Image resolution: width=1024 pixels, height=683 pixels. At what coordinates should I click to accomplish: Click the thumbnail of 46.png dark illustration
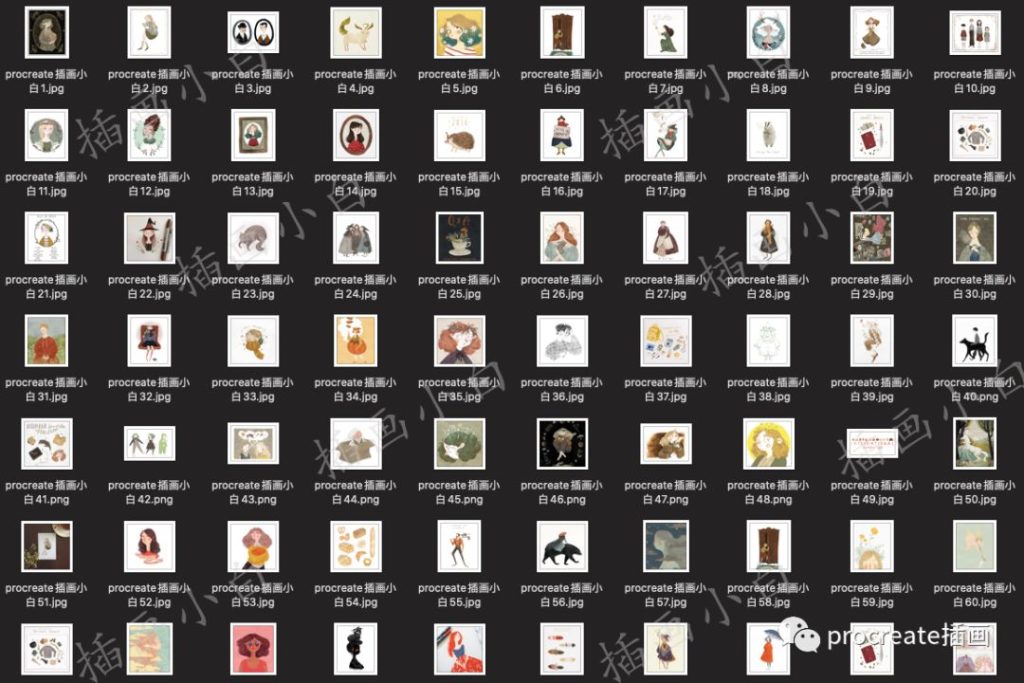pyautogui.click(x=562, y=443)
